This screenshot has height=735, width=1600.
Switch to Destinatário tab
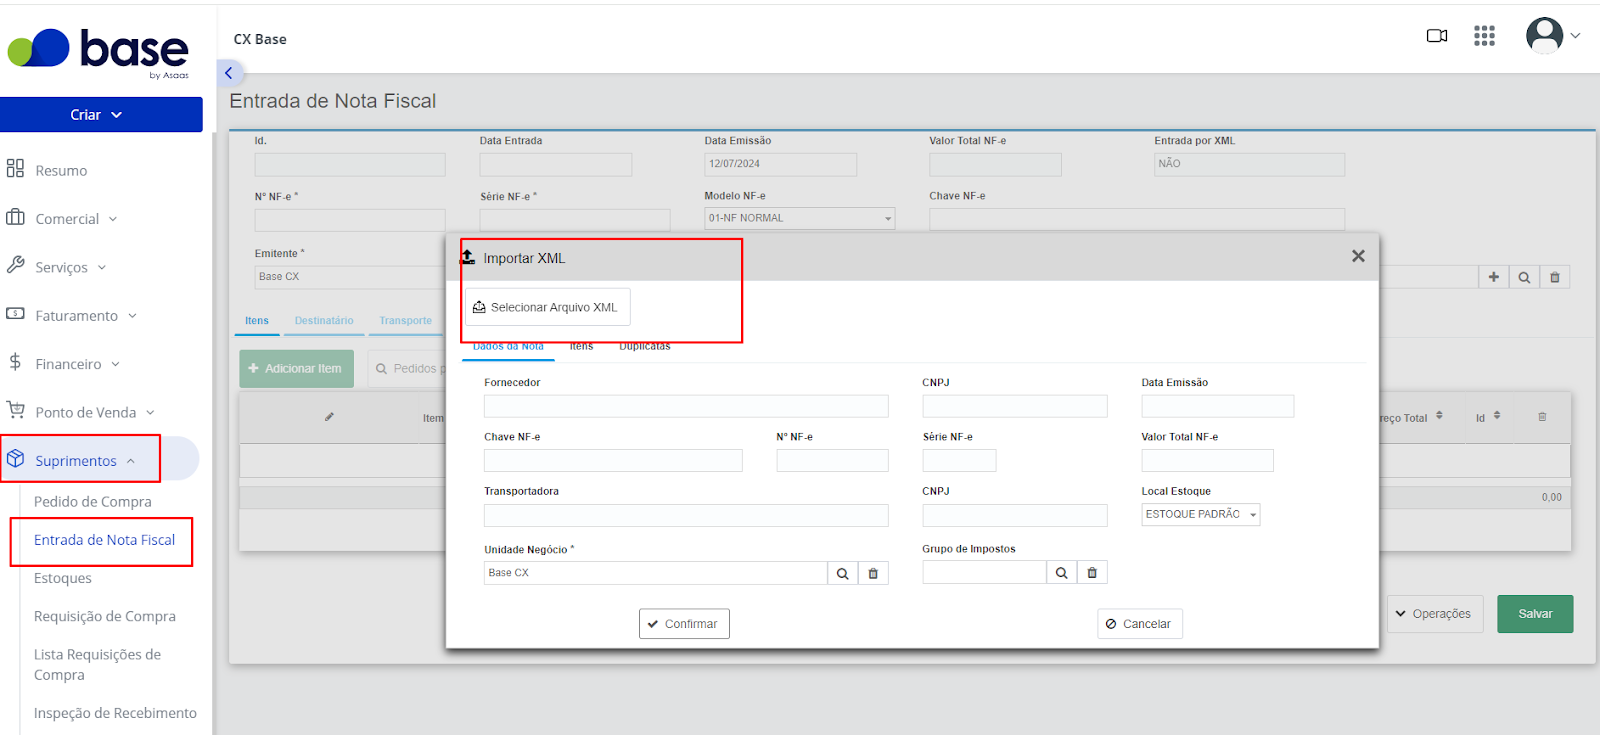(324, 321)
